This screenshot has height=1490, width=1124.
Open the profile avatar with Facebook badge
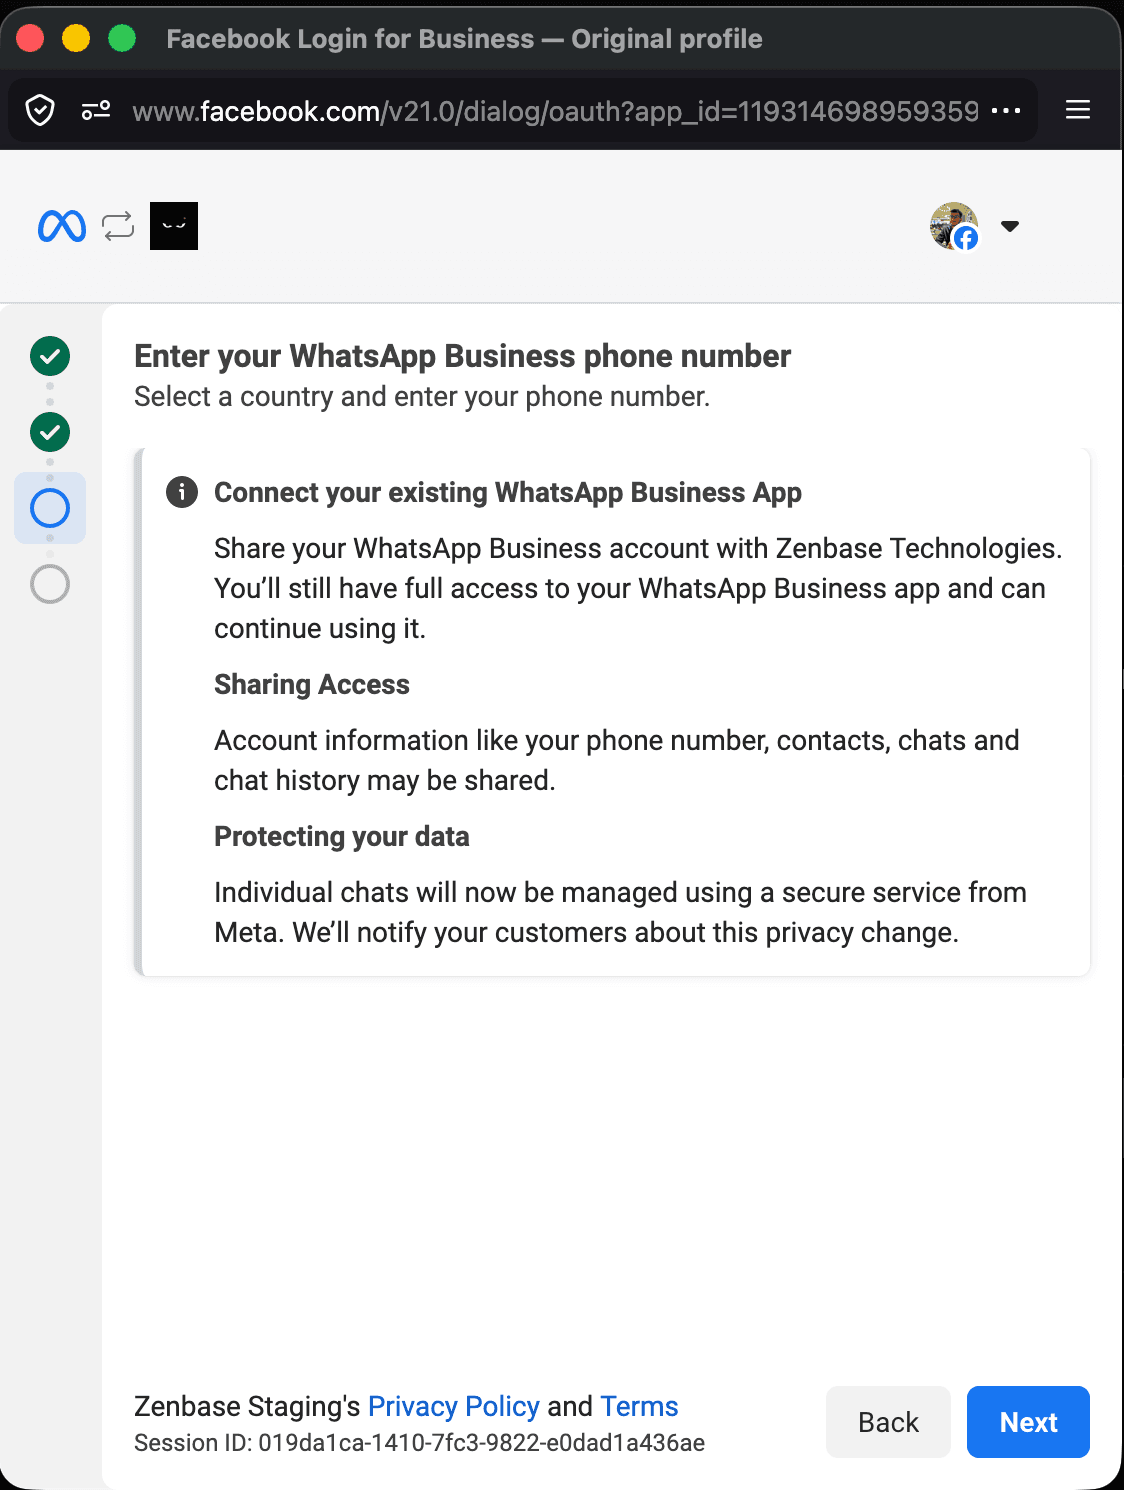(954, 226)
